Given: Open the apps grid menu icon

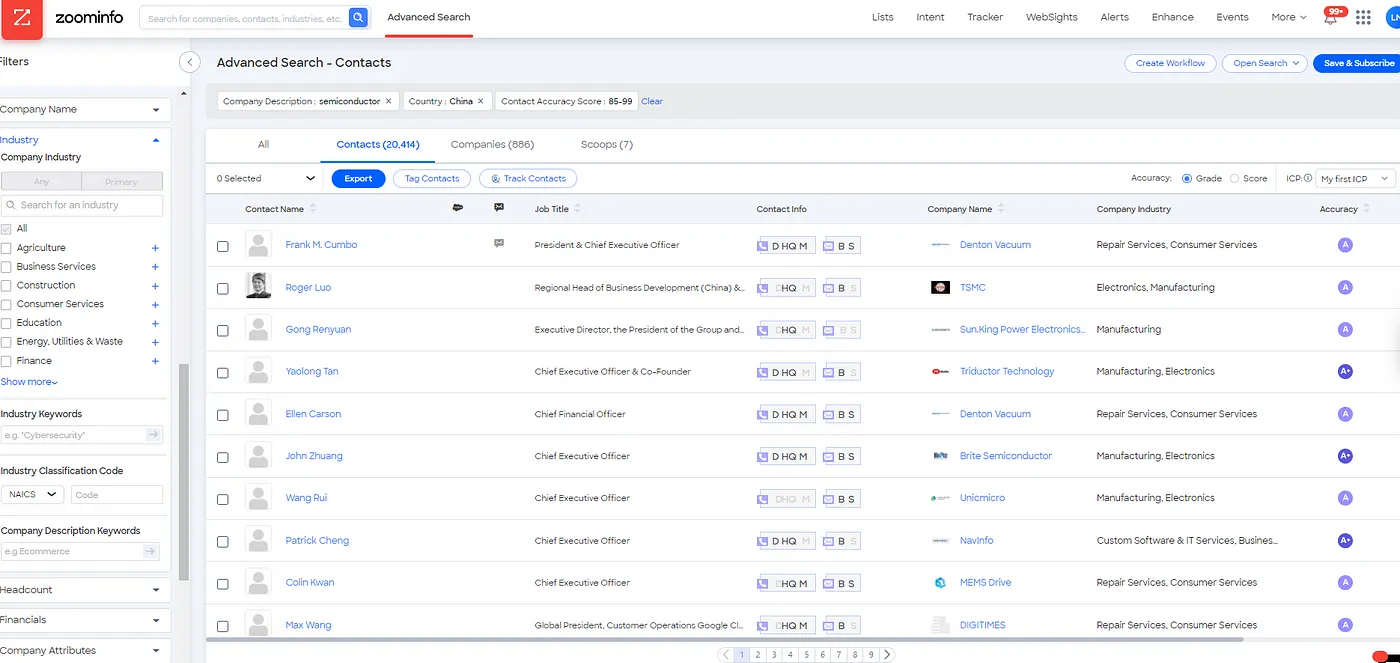Looking at the screenshot, I should (1363, 17).
